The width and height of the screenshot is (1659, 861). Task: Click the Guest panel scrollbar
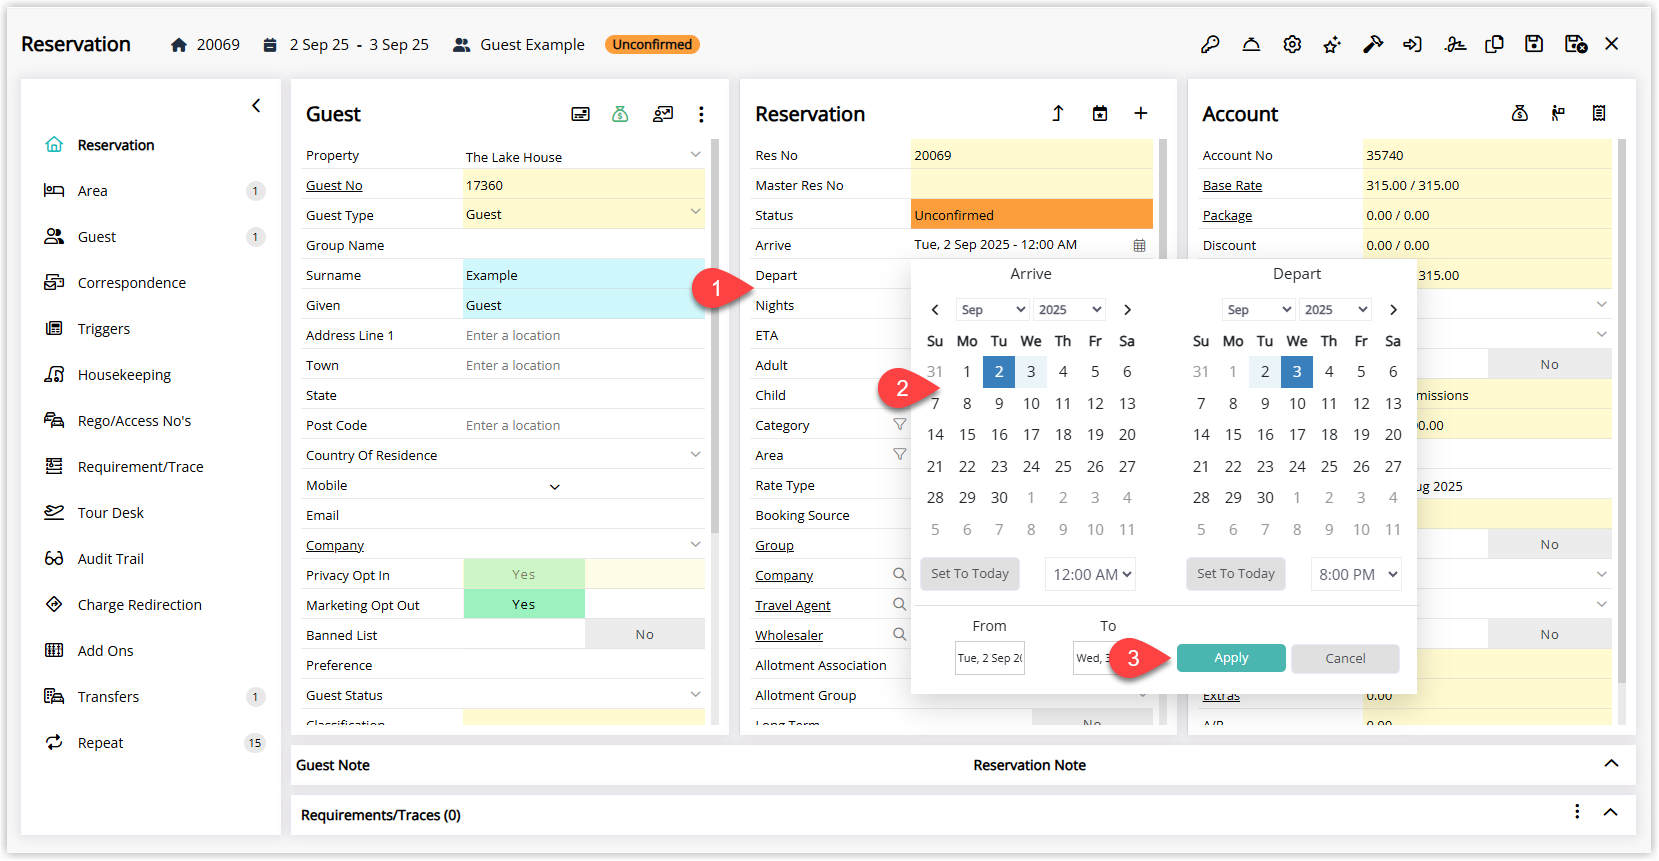pos(714,335)
